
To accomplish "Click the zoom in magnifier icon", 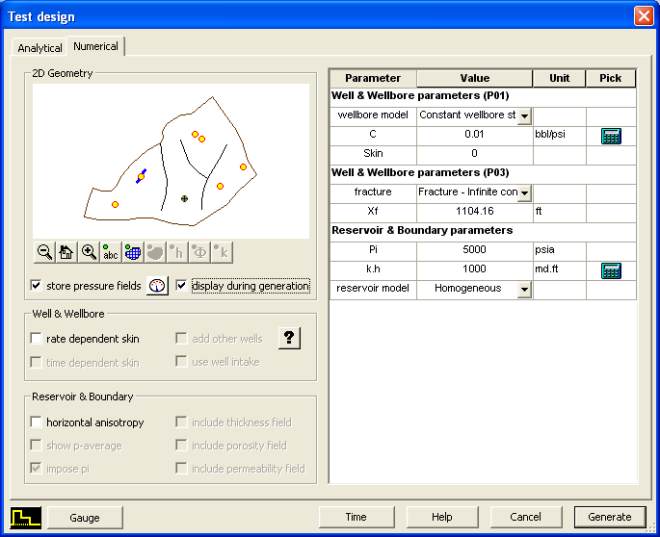I will pyautogui.click(x=89, y=253).
